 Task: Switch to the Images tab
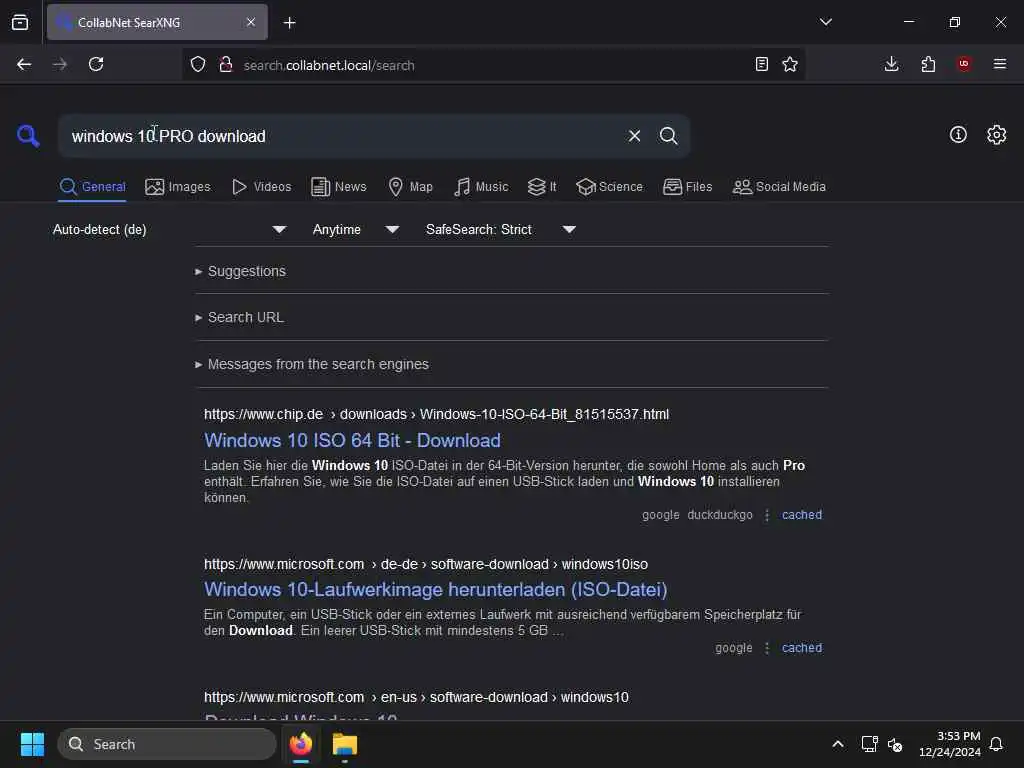[x=178, y=187]
